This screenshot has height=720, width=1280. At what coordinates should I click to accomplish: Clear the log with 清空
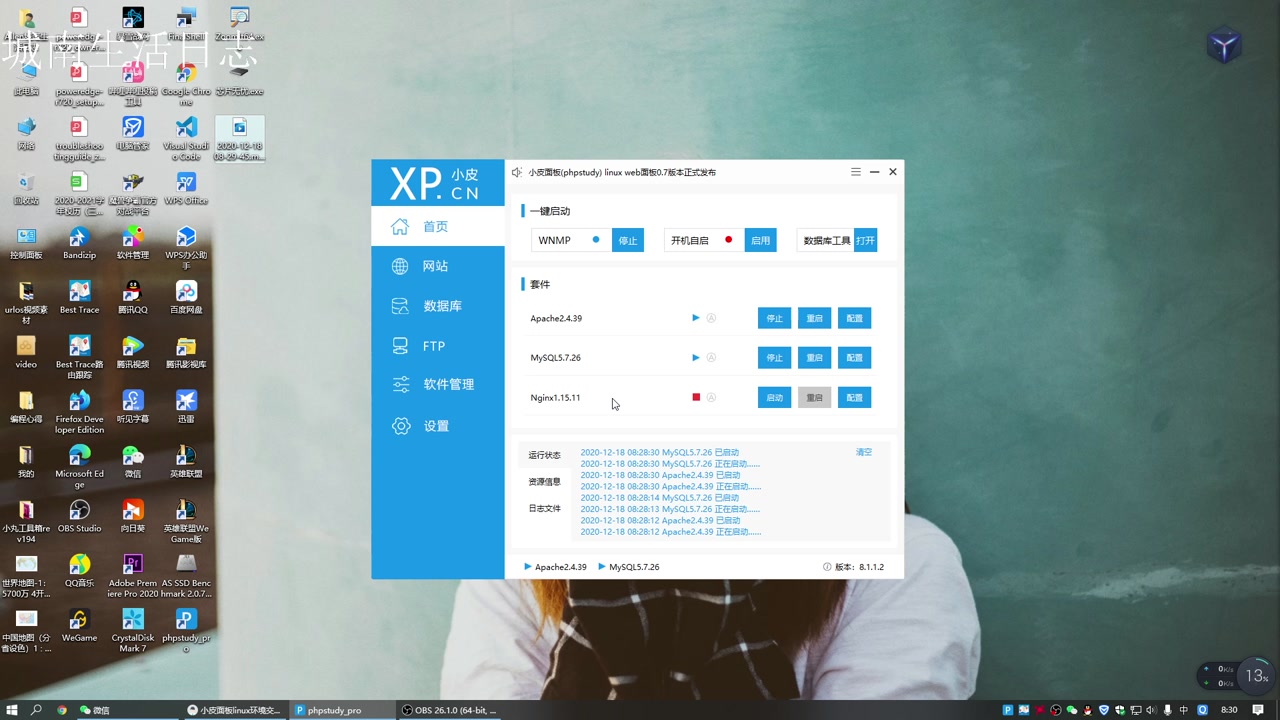tap(864, 452)
